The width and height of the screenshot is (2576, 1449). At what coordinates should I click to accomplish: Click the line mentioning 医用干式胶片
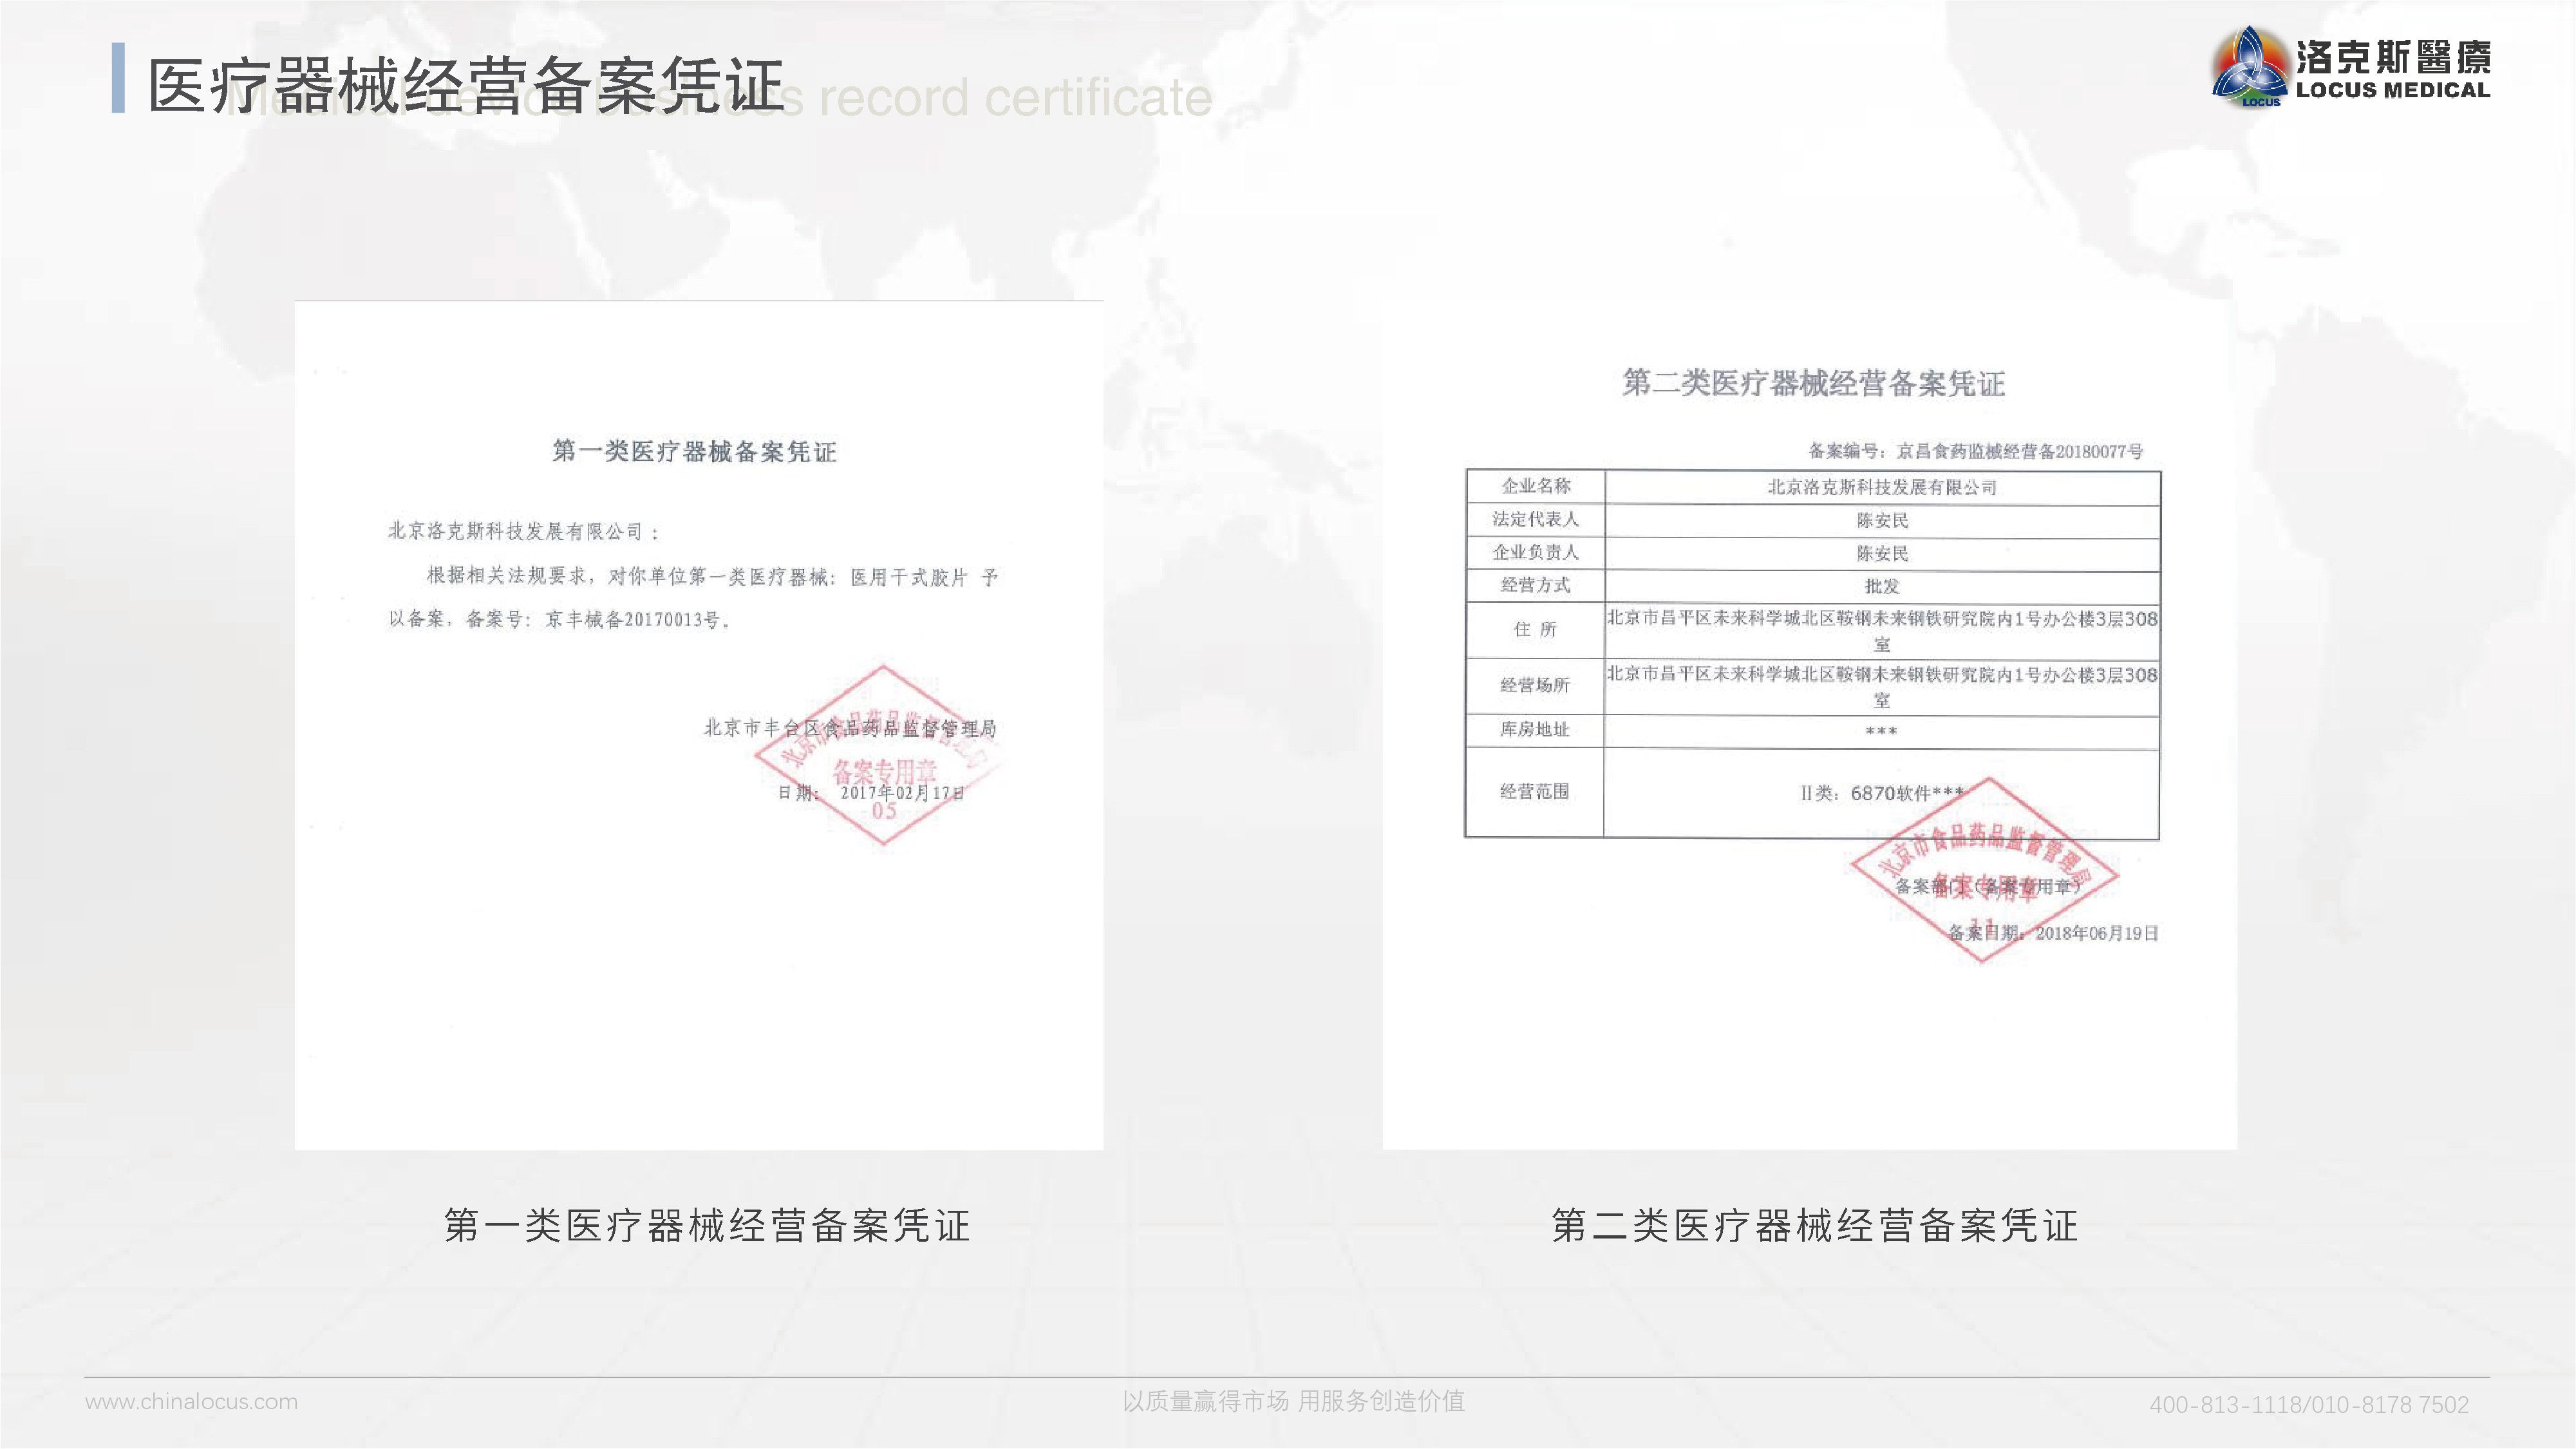click(713, 576)
